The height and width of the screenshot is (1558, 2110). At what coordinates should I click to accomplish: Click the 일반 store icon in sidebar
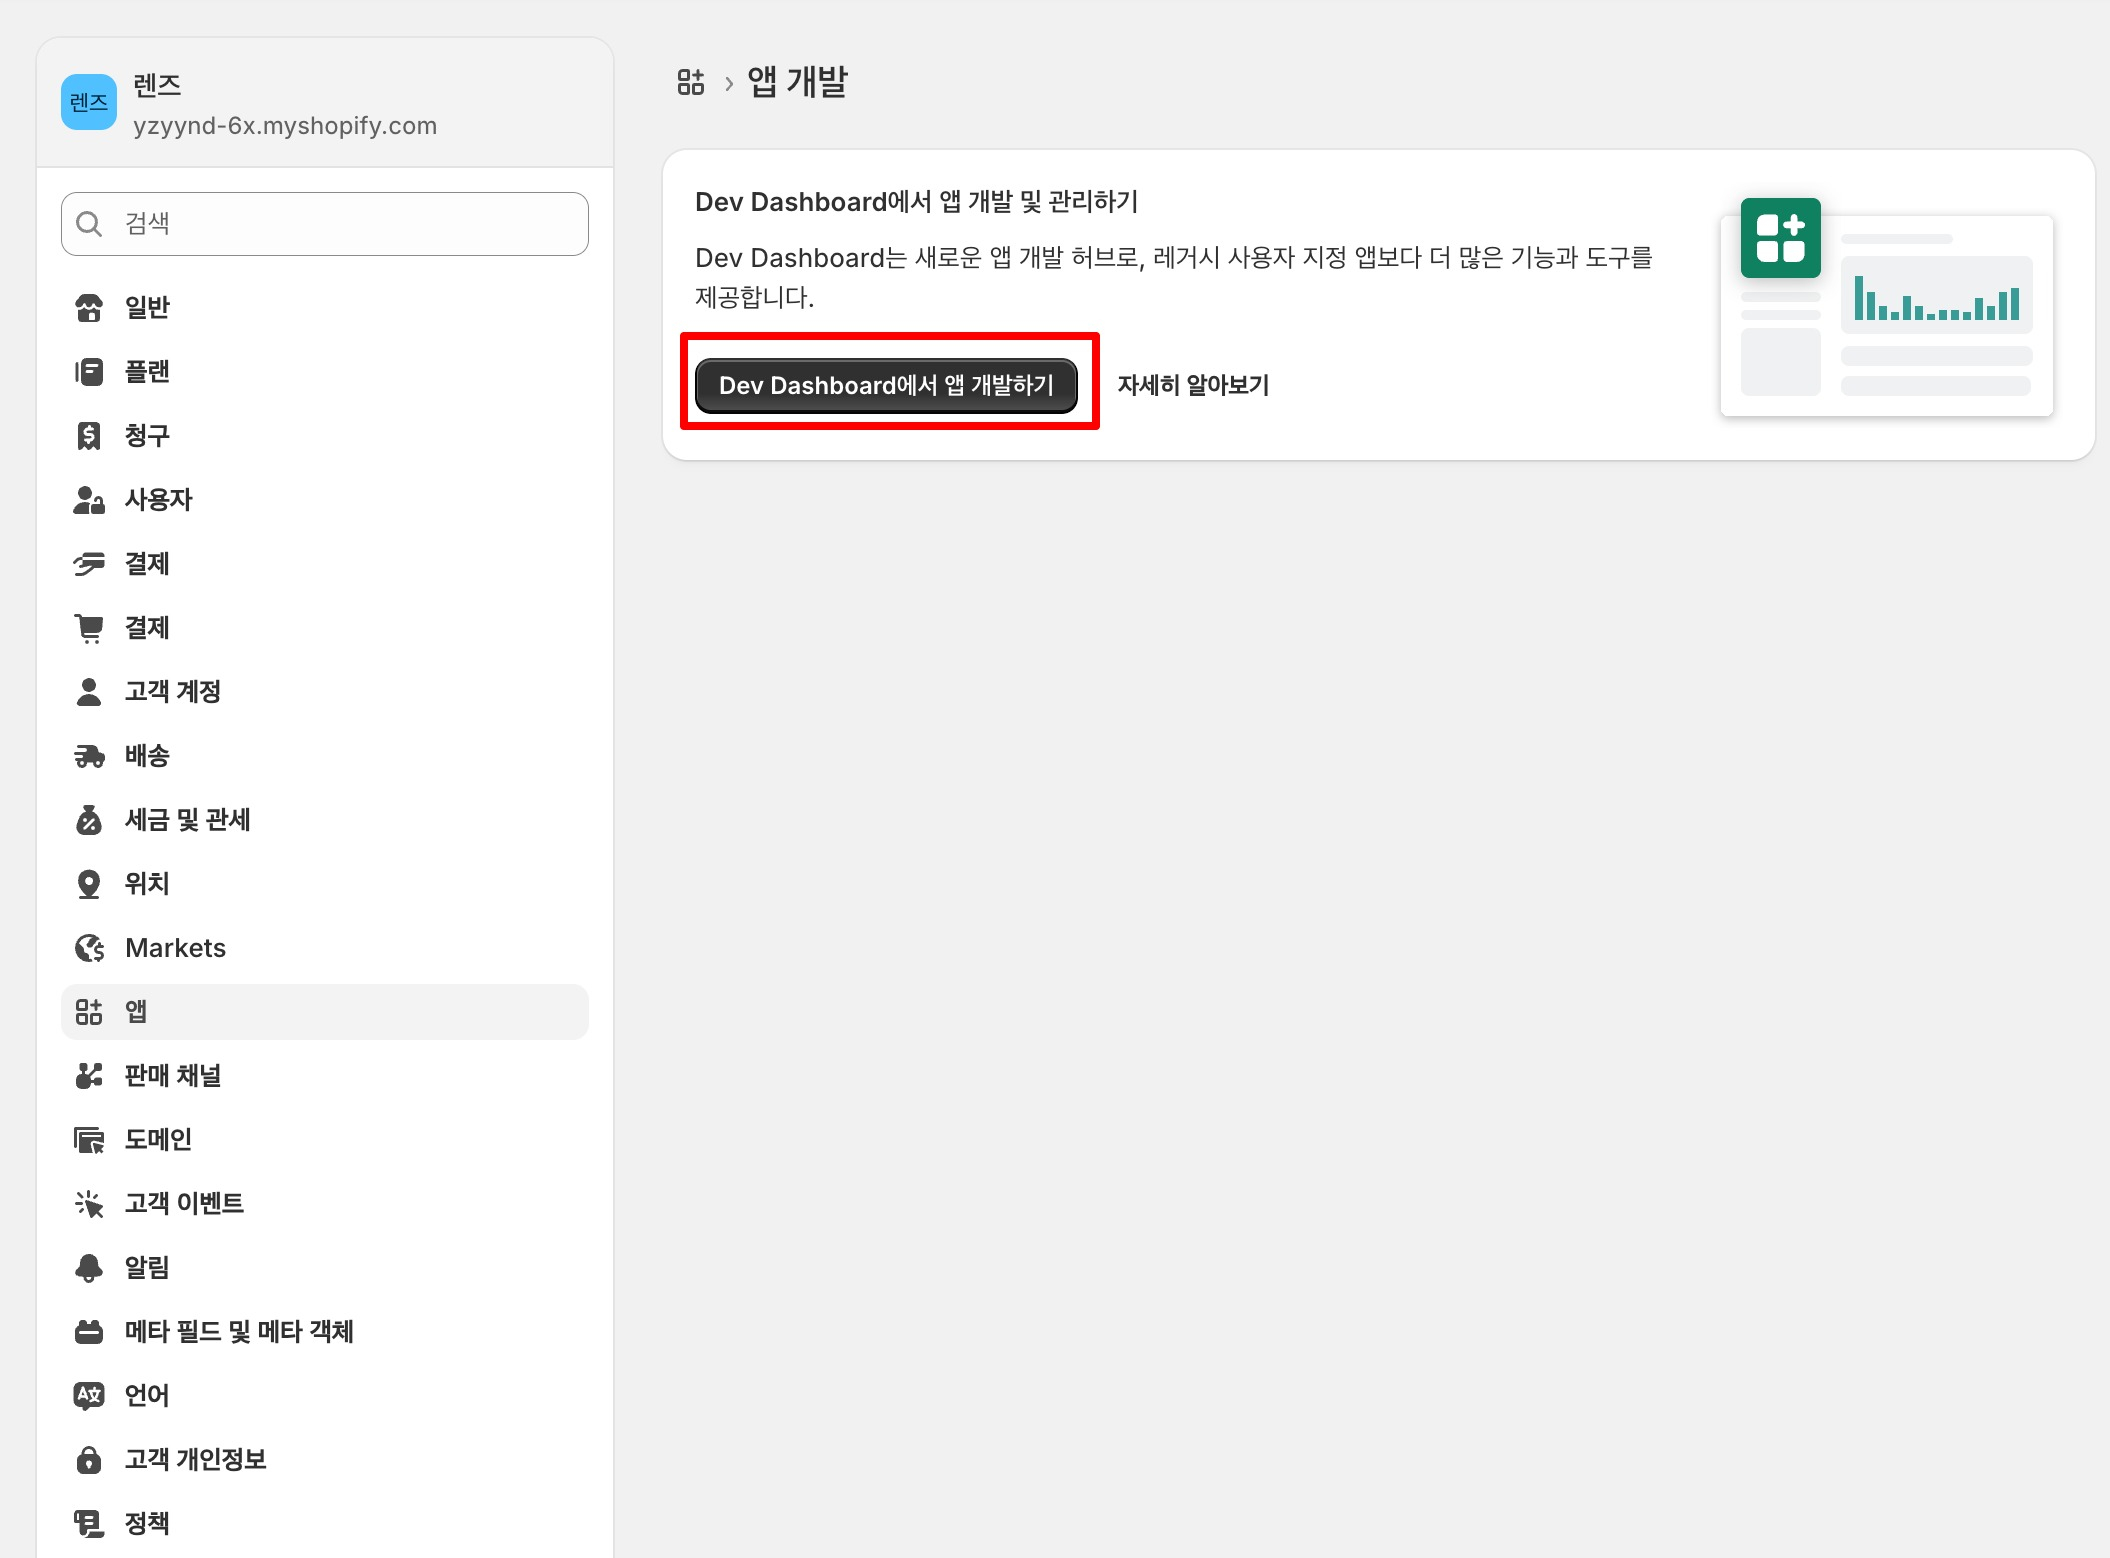89,308
